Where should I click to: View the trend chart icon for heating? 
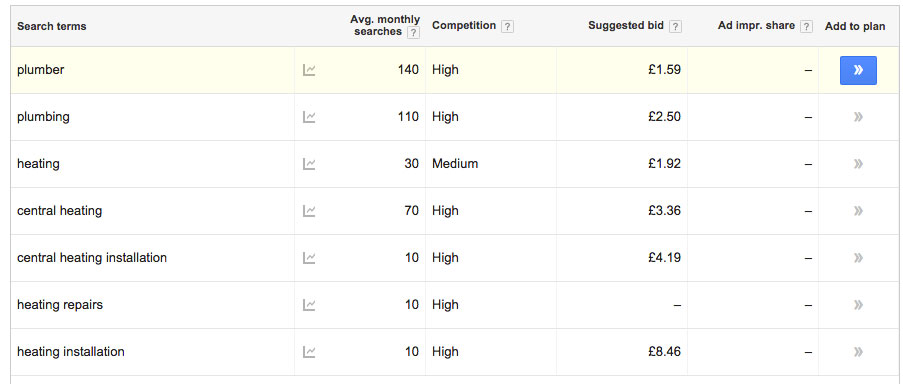(x=309, y=164)
